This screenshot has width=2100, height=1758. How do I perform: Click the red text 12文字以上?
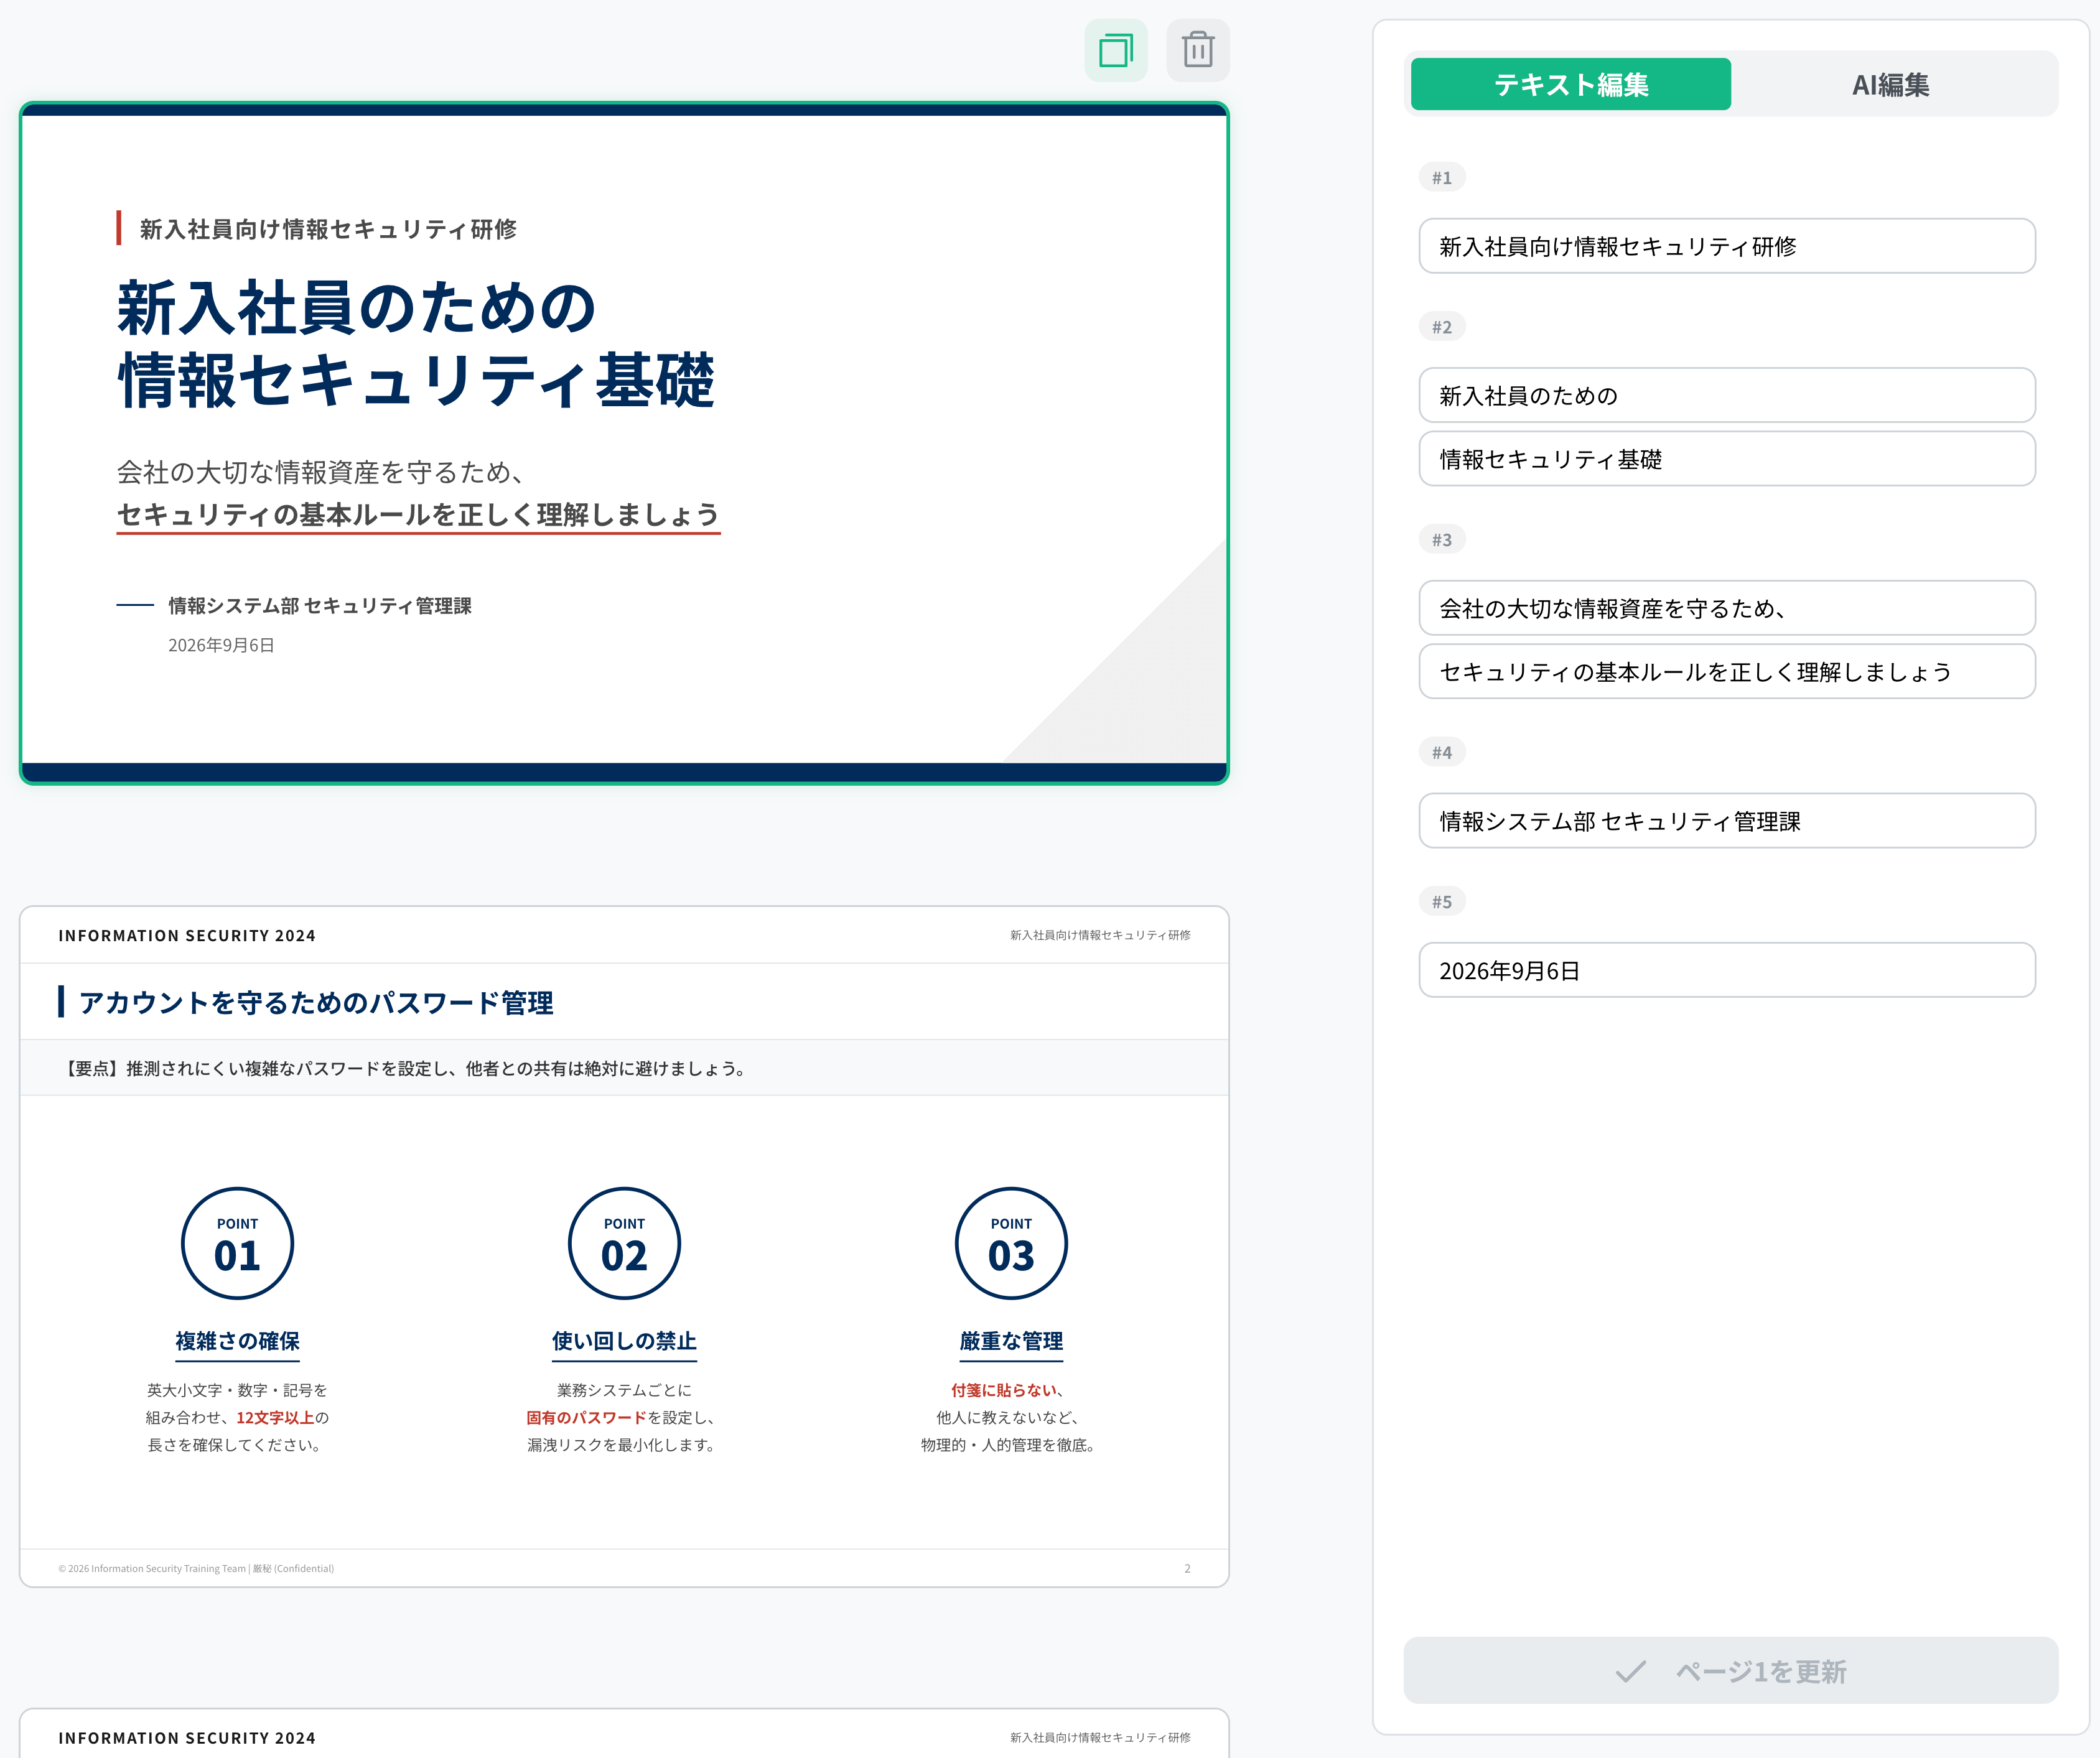pyautogui.click(x=275, y=1417)
